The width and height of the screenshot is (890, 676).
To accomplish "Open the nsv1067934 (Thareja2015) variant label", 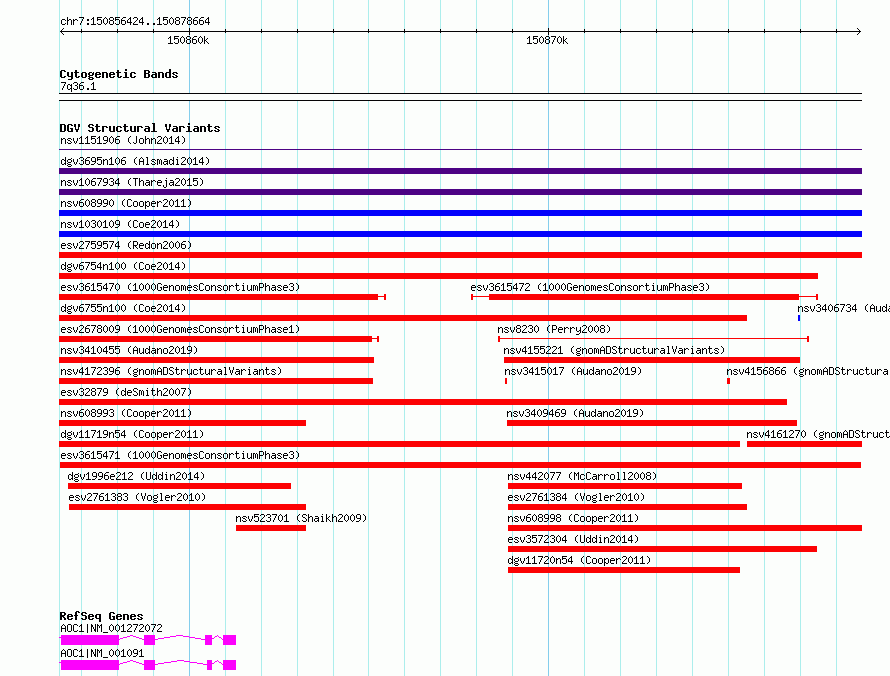I will pos(132,182).
